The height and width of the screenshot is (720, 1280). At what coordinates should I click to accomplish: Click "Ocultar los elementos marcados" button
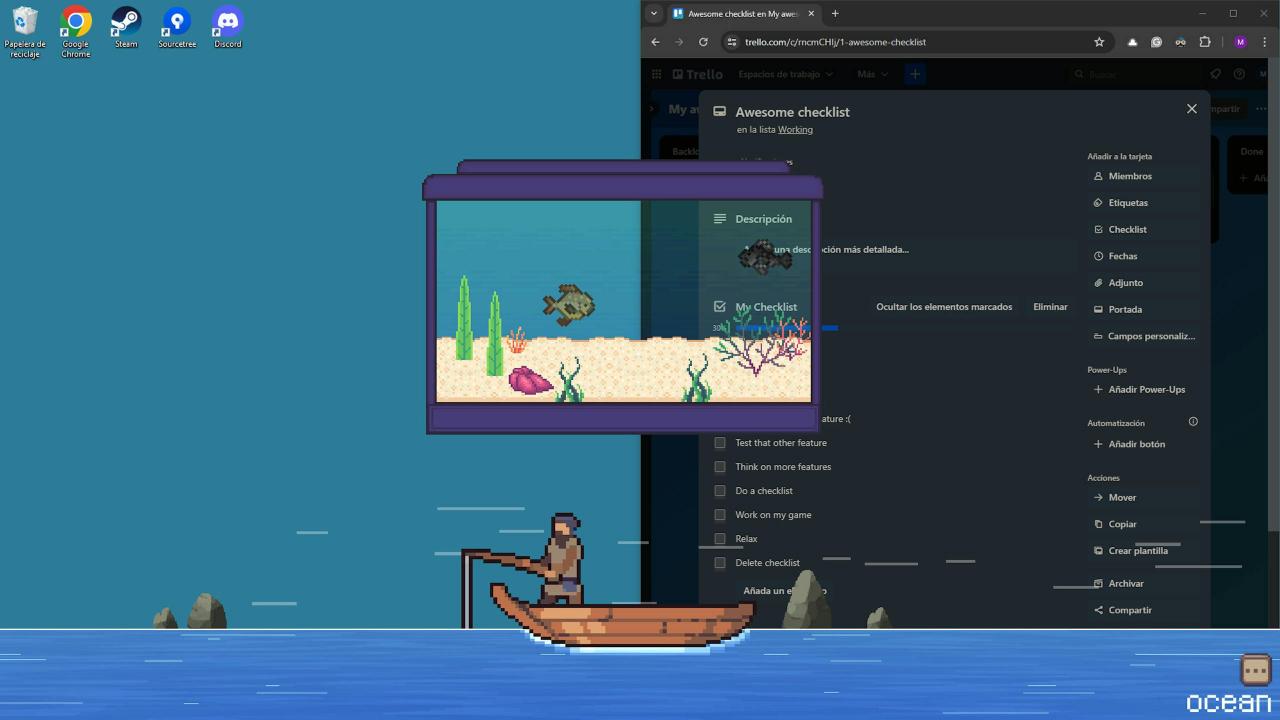click(944, 307)
